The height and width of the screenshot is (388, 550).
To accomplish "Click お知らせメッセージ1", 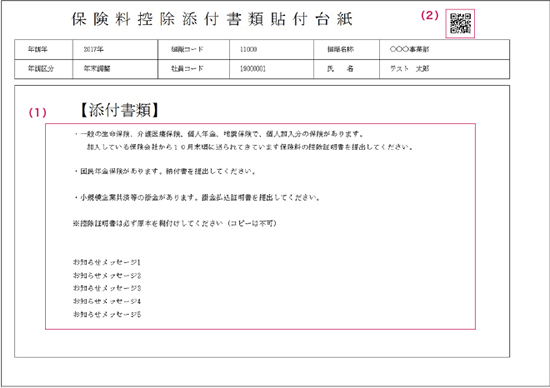I will [107, 262].
